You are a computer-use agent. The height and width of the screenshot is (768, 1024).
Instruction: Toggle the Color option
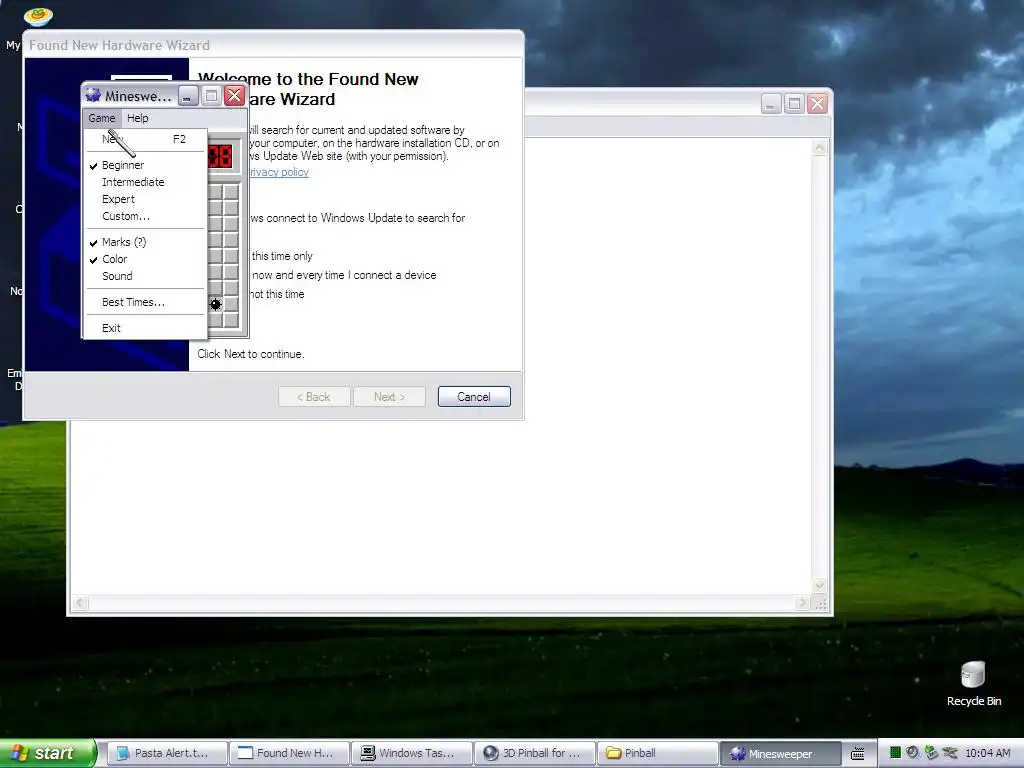(x=145, y=259)
